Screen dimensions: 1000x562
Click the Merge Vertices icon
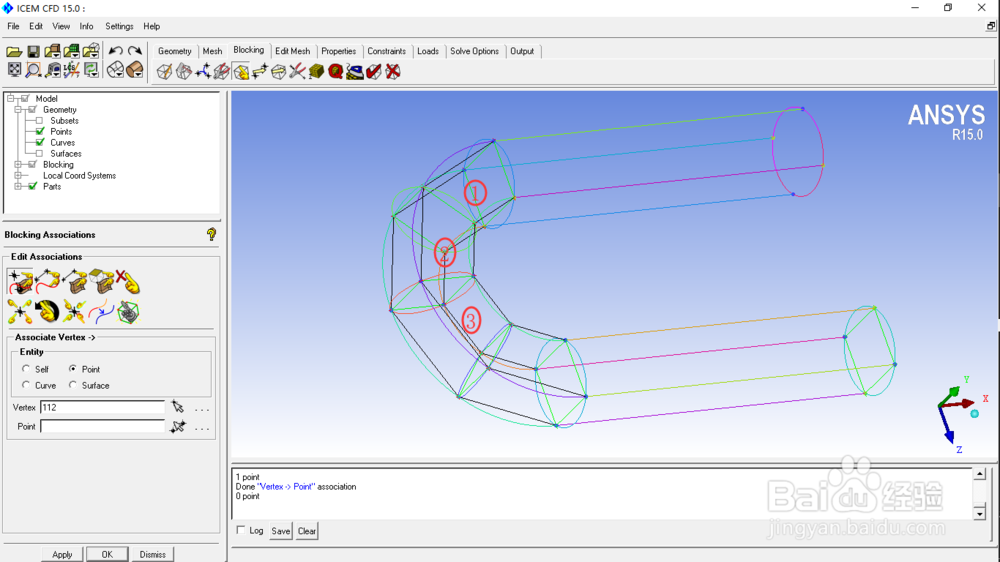(203, 71)
